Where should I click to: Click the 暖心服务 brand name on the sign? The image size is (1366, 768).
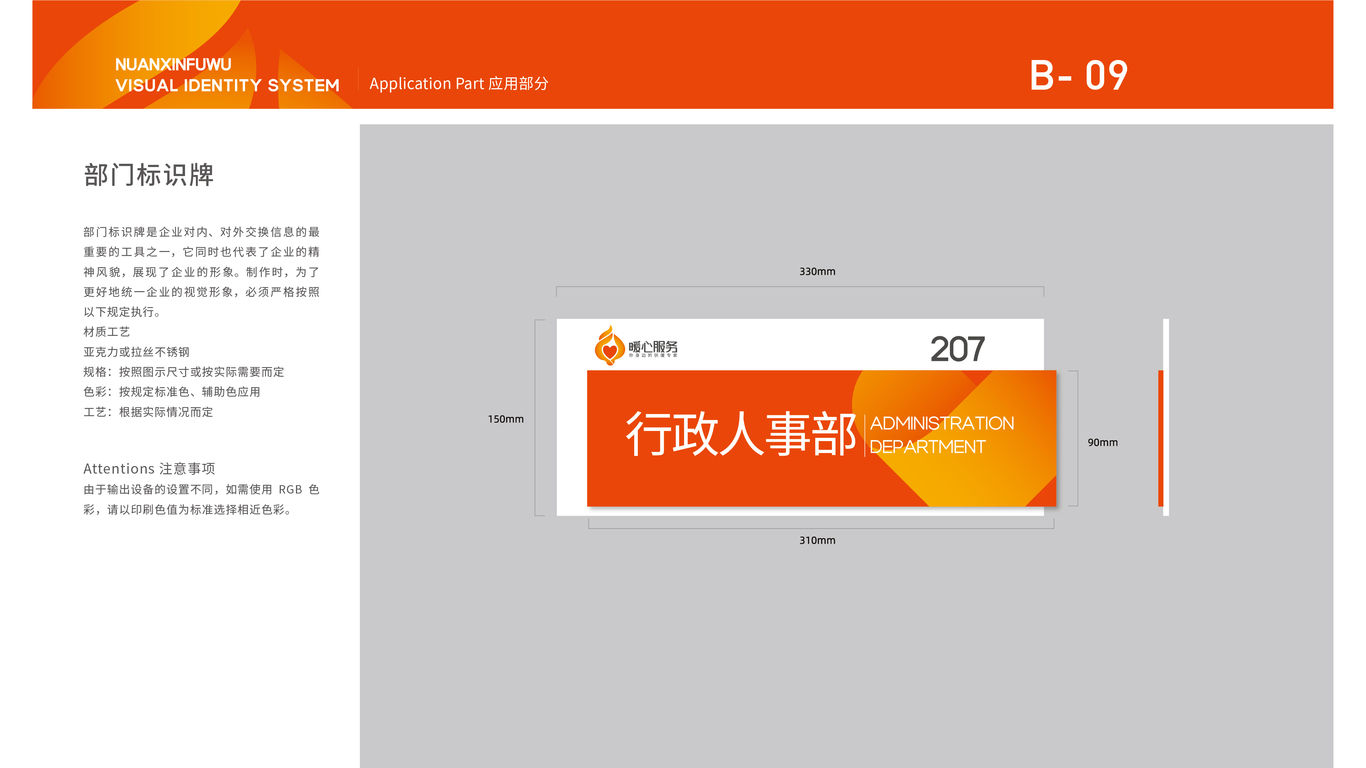click(x=653, y=346)
